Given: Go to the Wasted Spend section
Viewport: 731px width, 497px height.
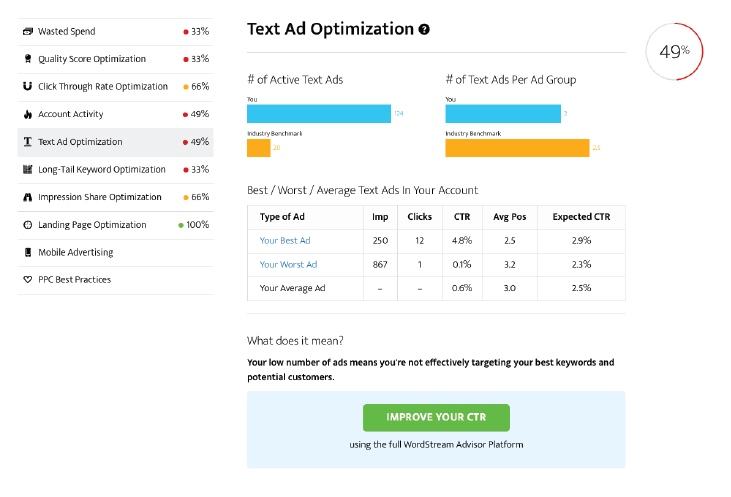Looking at the screenshot, I should (x=115, y=32).
